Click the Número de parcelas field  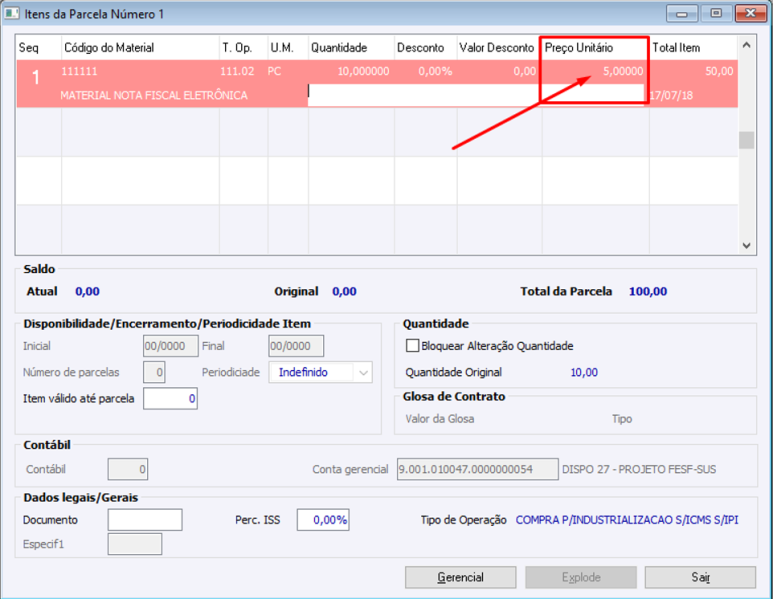tap(154, 372)
